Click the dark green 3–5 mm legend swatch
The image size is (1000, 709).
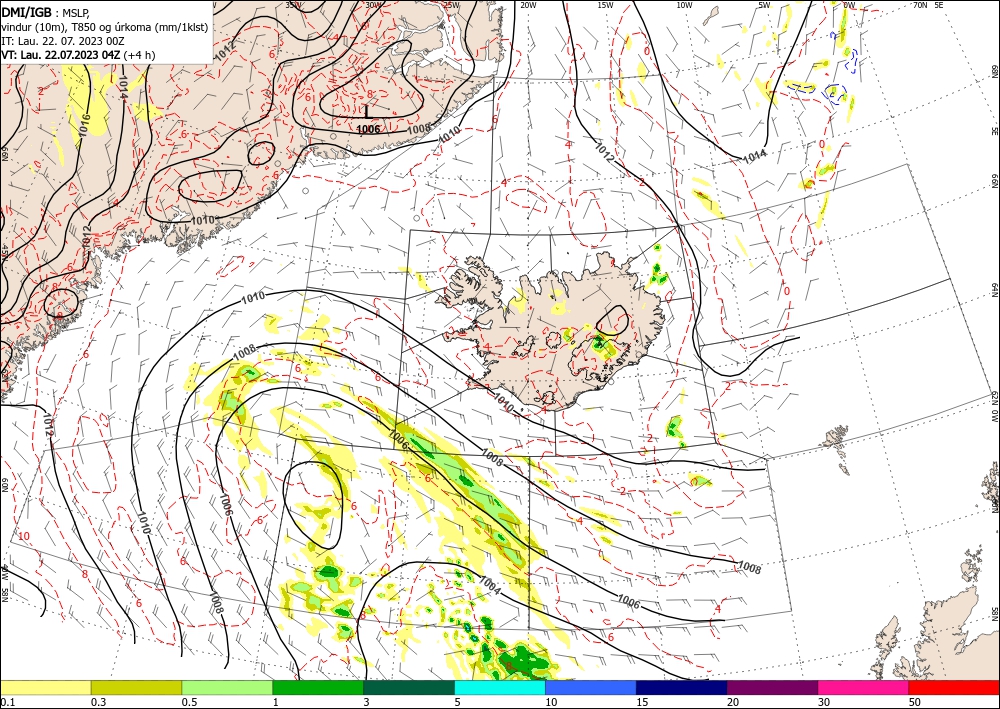coord(409,687)
